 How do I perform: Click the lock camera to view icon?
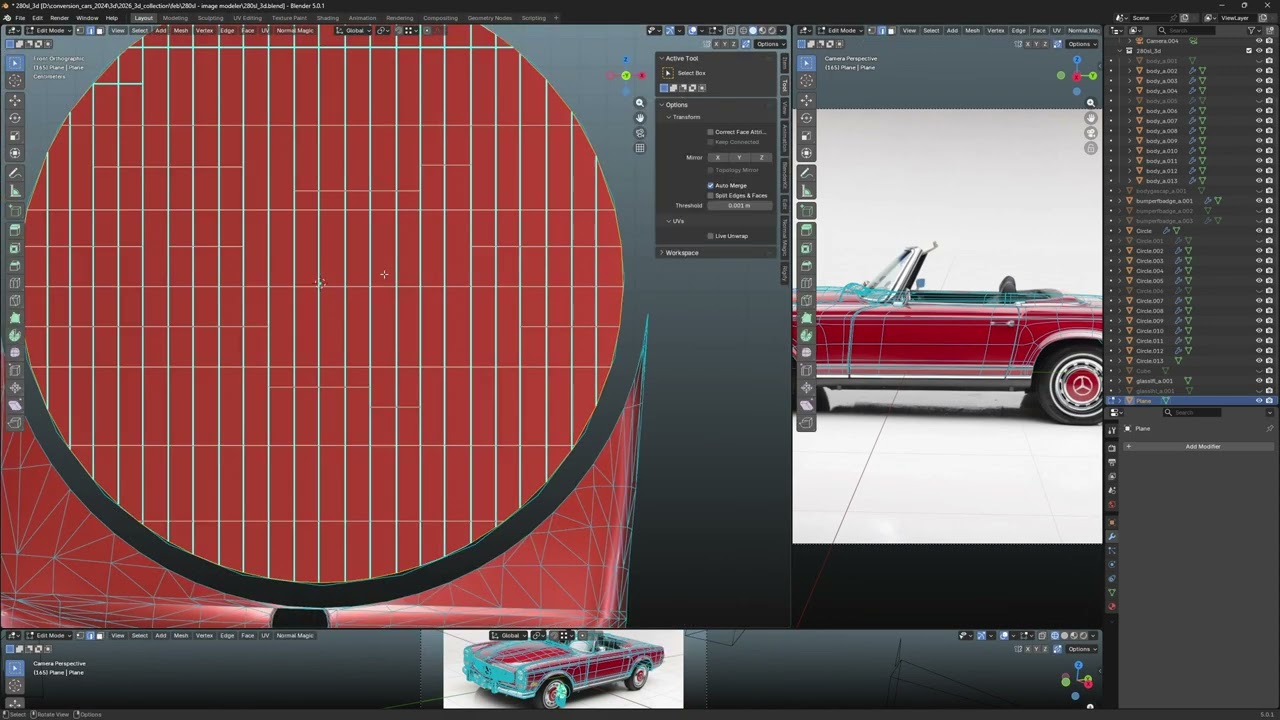click(1091, 148)
